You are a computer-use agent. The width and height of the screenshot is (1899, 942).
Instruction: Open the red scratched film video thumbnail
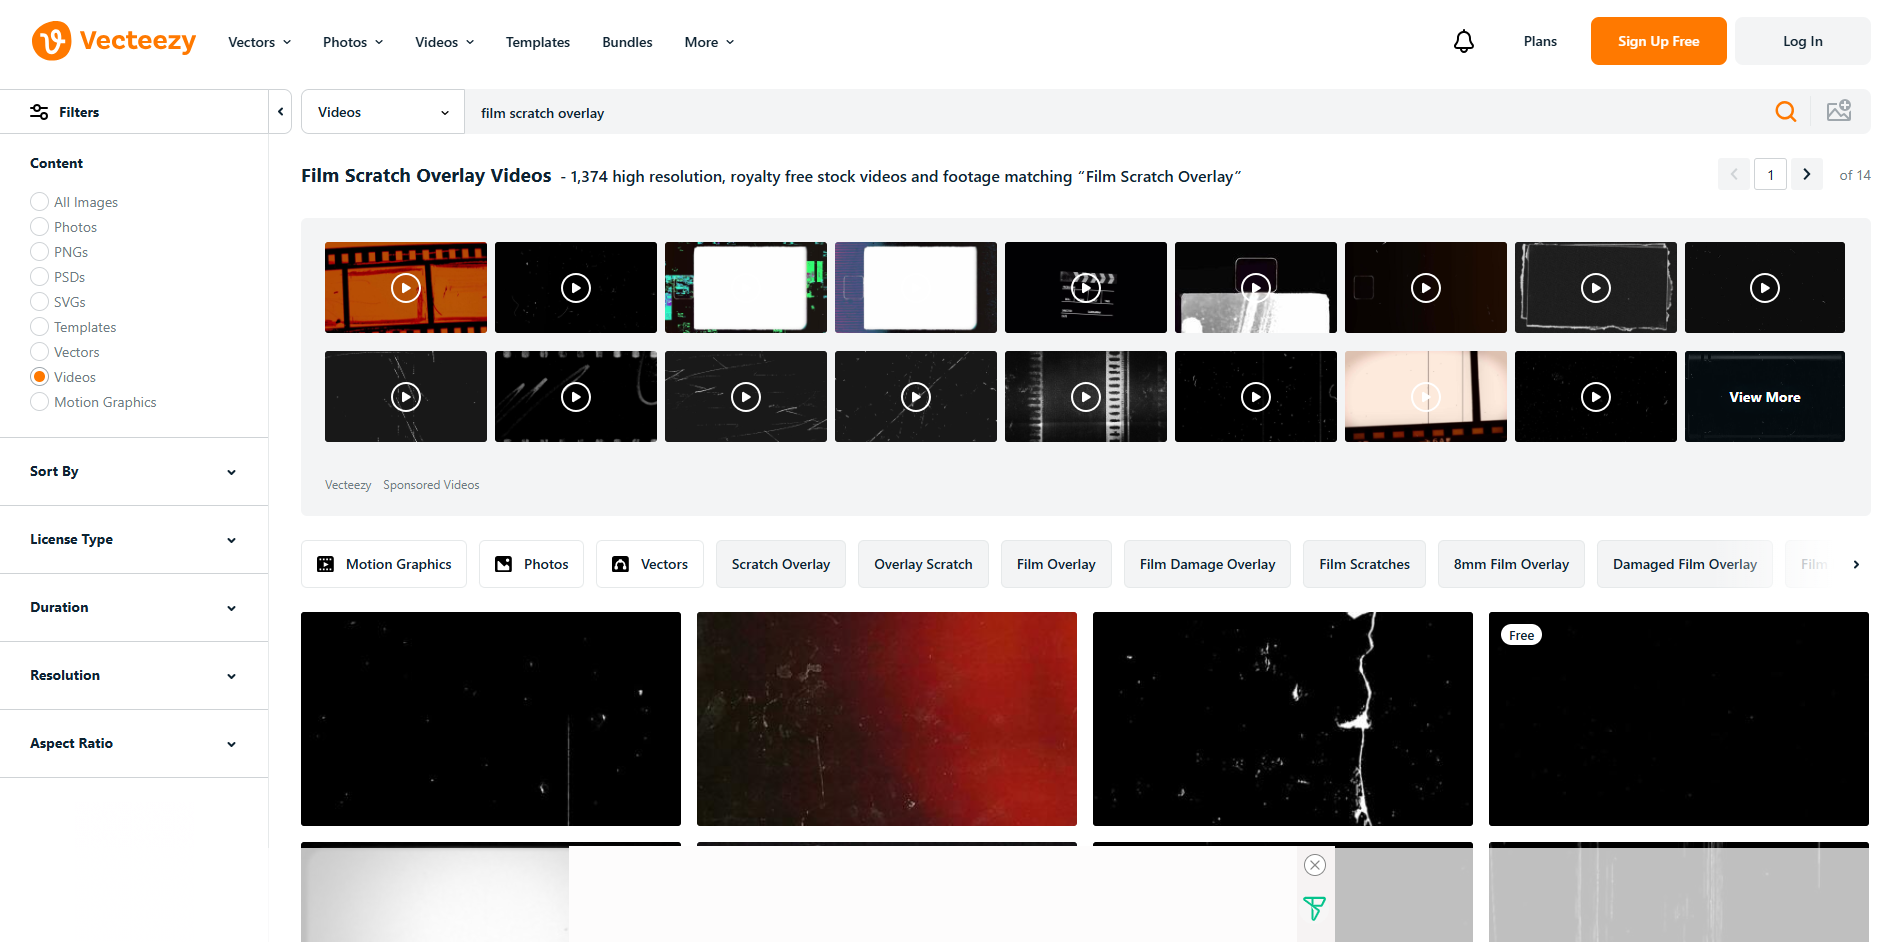[x=887, y=719]
